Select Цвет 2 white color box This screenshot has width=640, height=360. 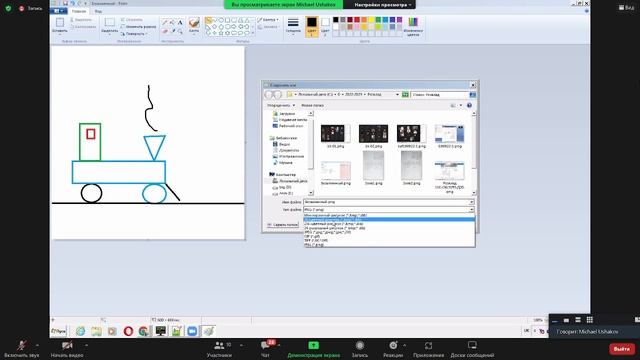click(325, 26)
